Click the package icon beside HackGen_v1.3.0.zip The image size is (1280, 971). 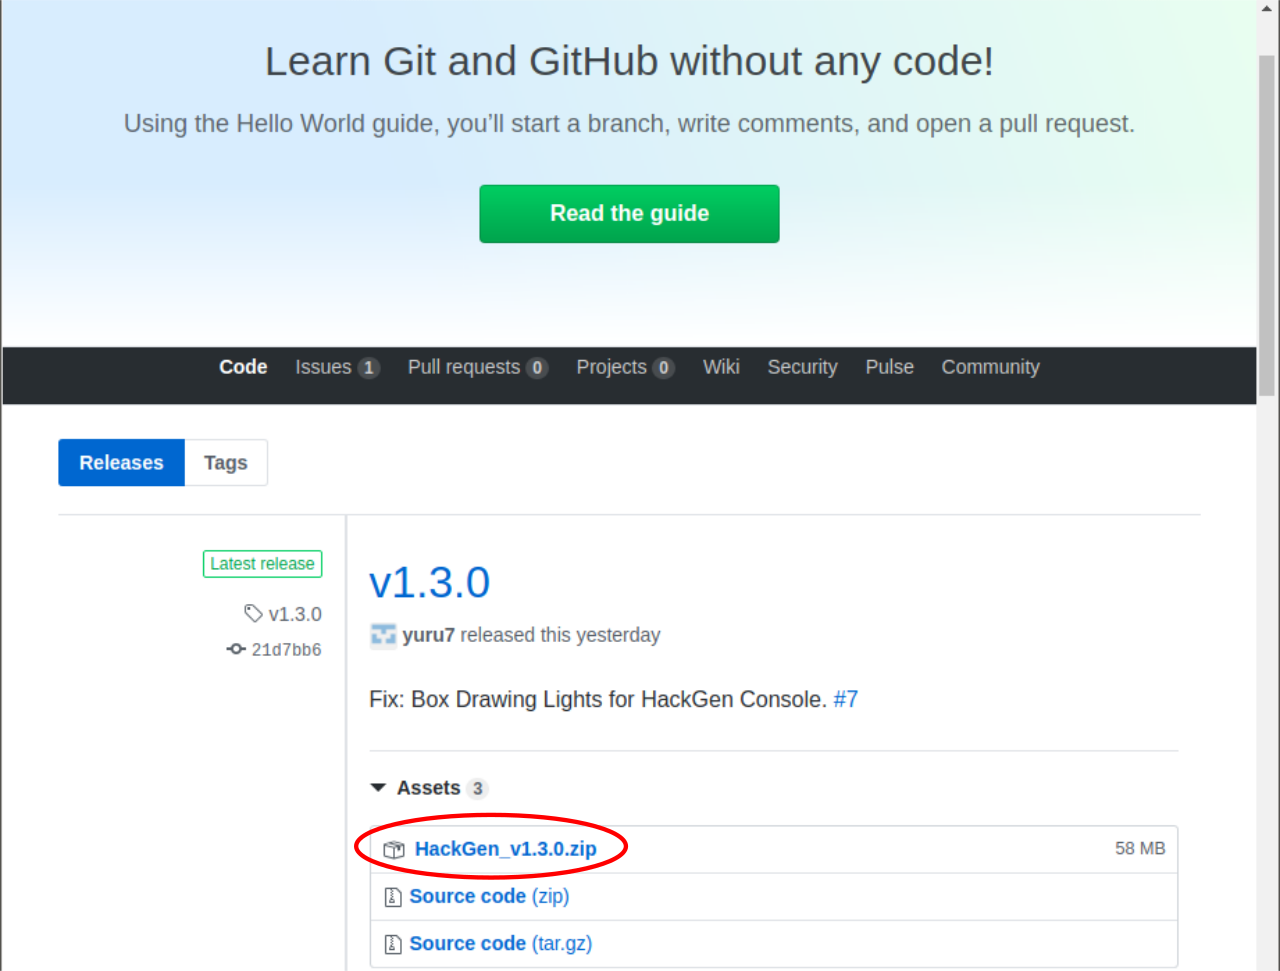(x=394, y=850)
